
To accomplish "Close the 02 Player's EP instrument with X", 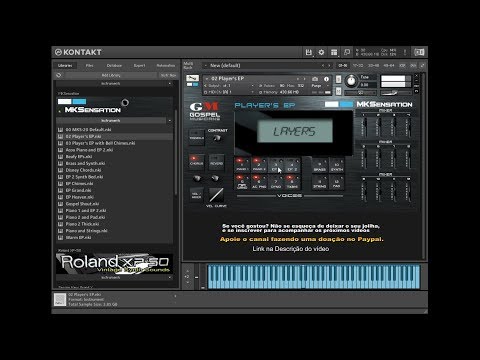I will click(x=416, y=76).
